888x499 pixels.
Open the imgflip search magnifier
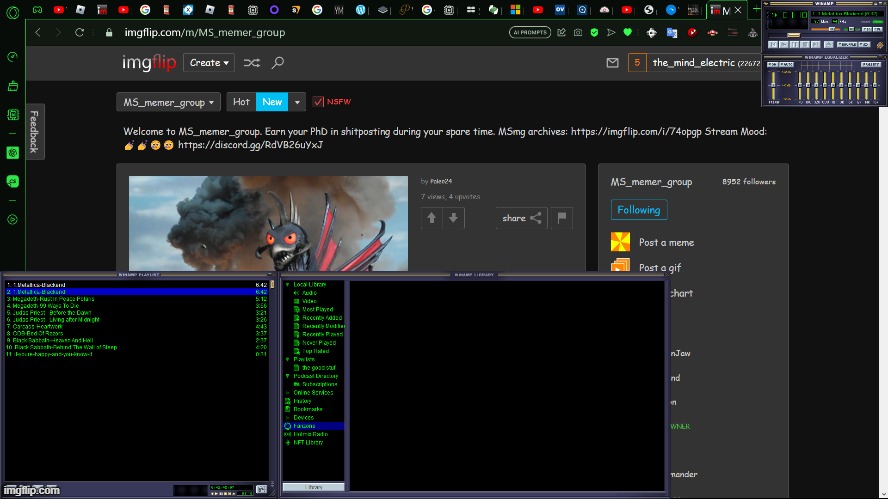(278, 63)
